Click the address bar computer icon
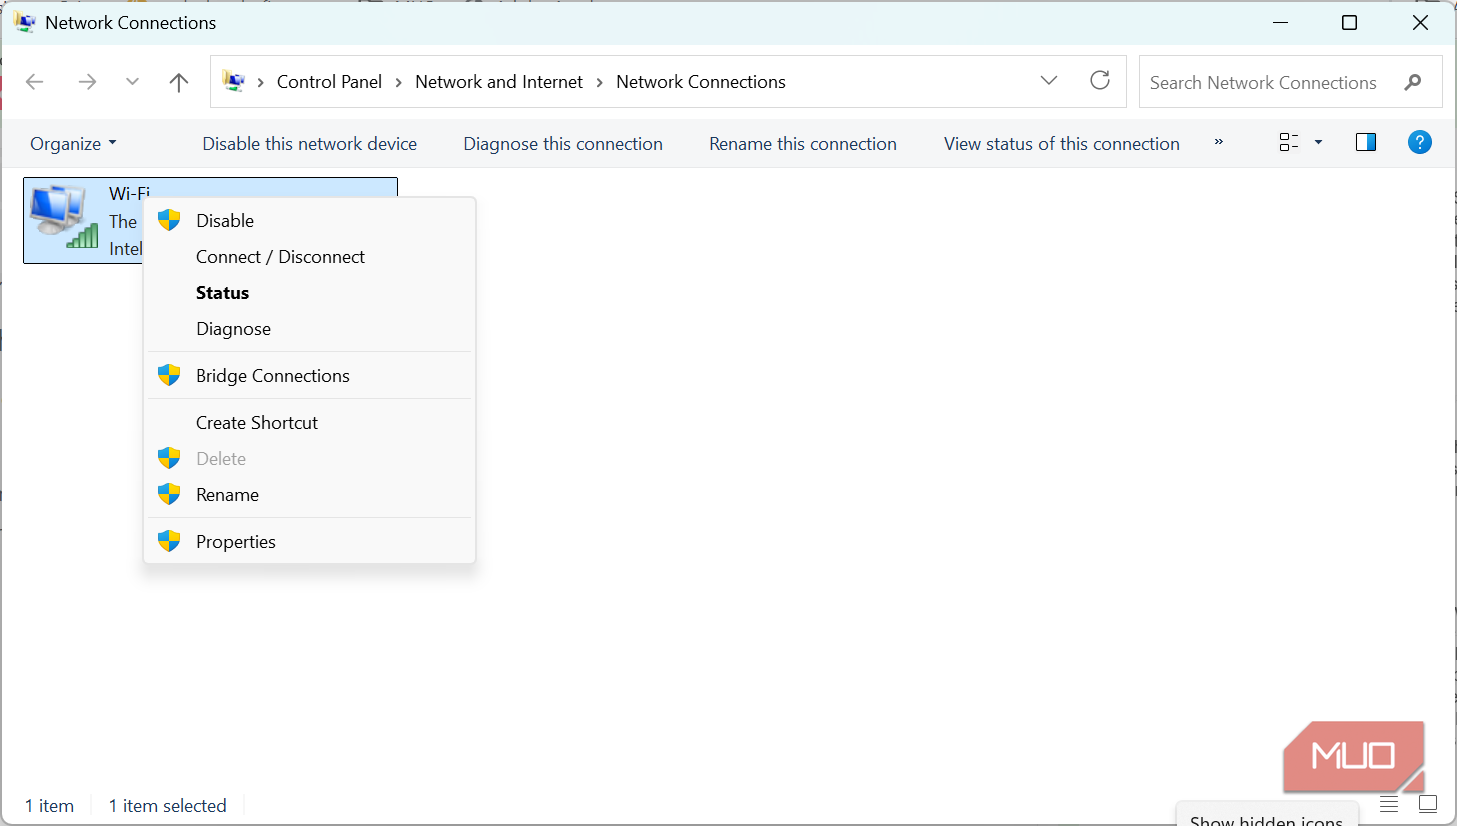The width and height of the screenshot is (1457, 826). click(x=234, y=81)
